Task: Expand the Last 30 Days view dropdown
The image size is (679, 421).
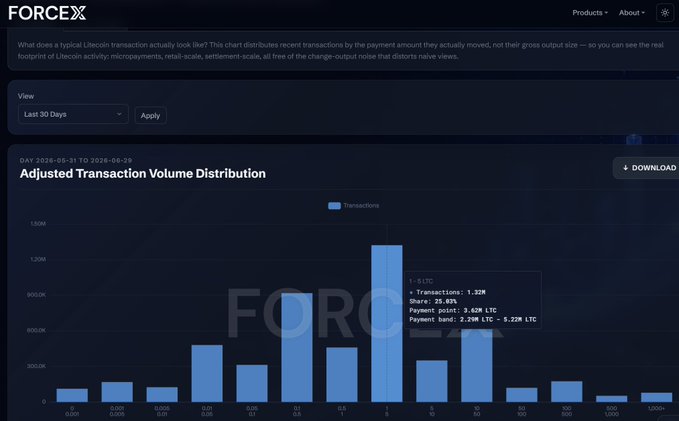Action: click(x=73, y=114)
